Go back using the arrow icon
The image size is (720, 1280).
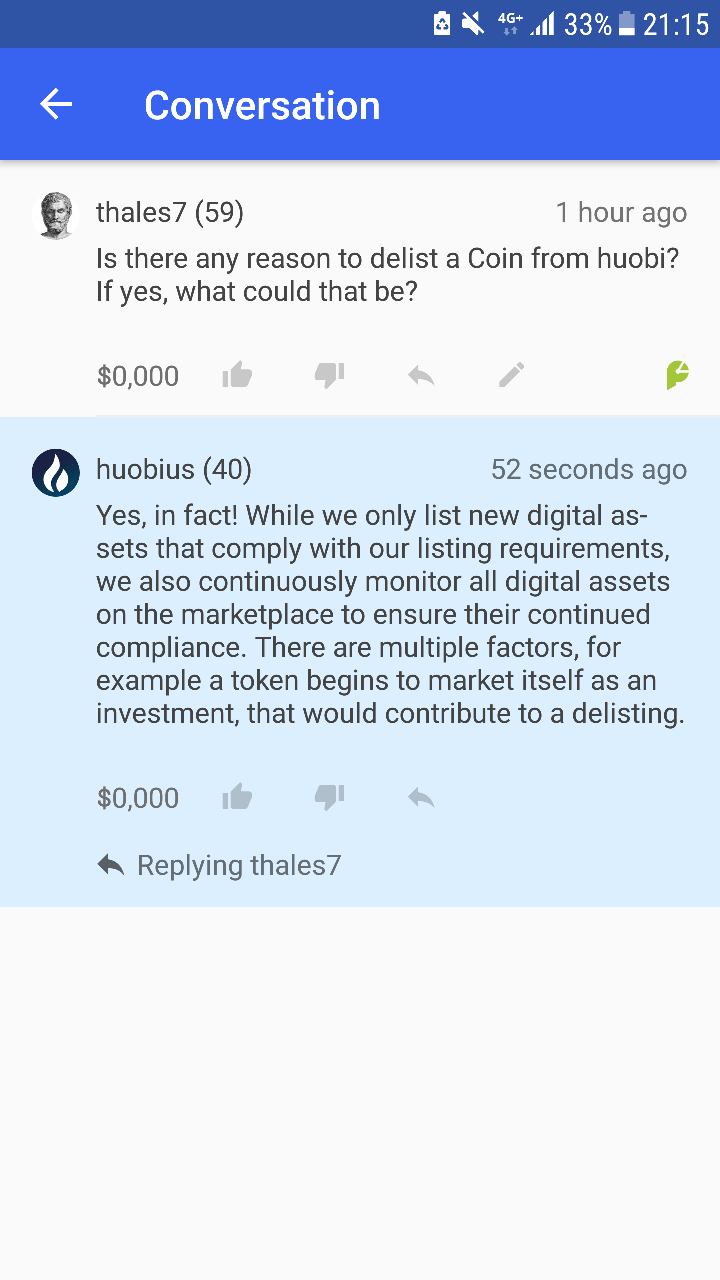[x=56, y=104]
